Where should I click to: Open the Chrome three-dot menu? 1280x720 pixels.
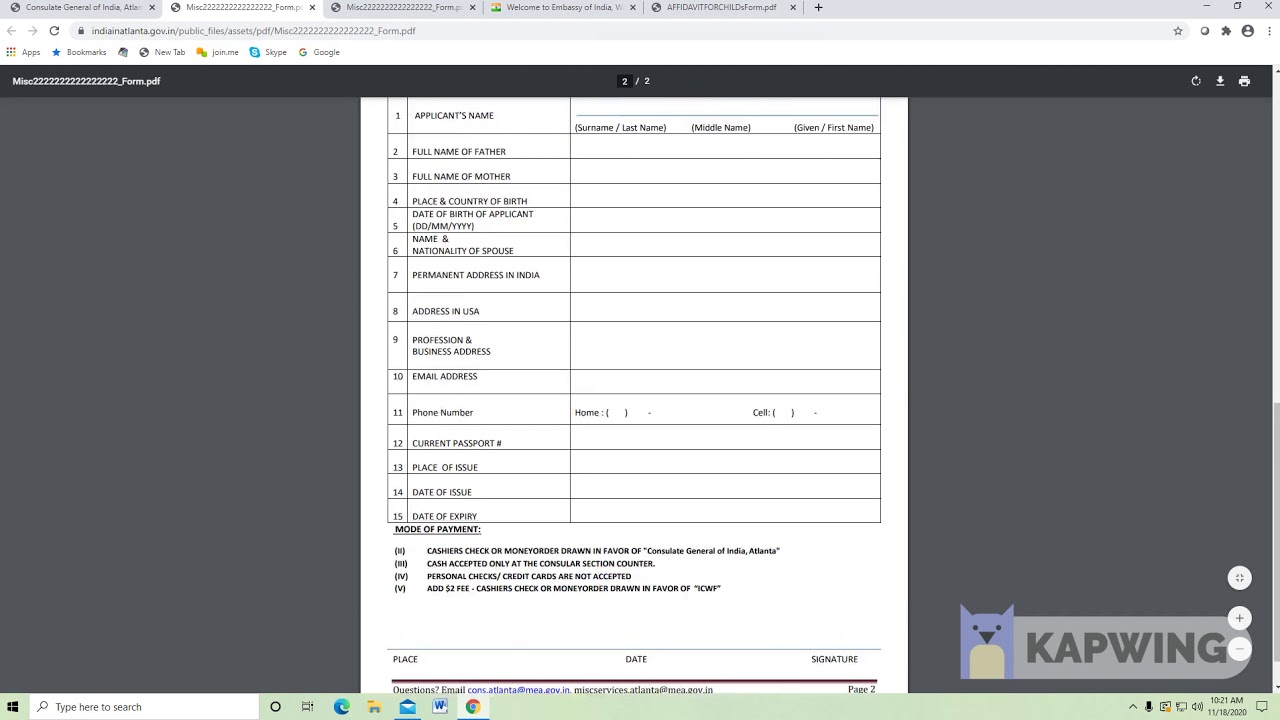coord(1268,31)
